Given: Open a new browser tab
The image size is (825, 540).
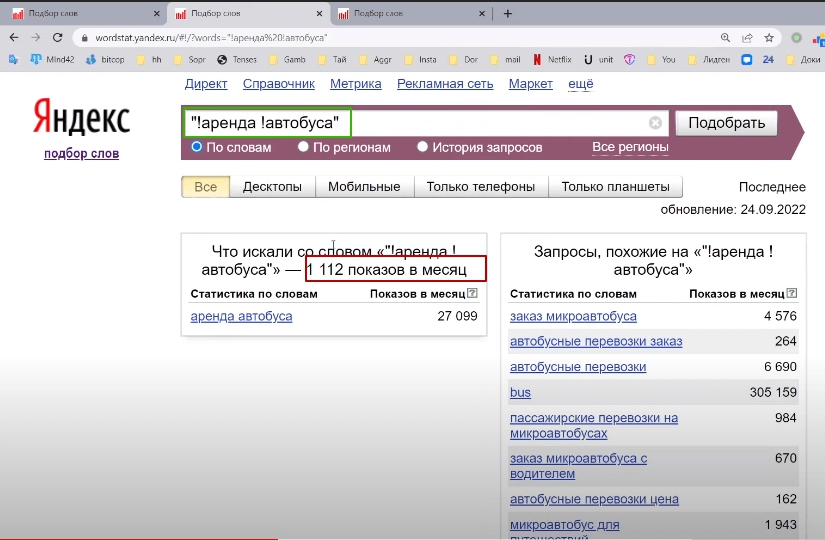Looking at the screenshot, I should [x=507, y=14].
